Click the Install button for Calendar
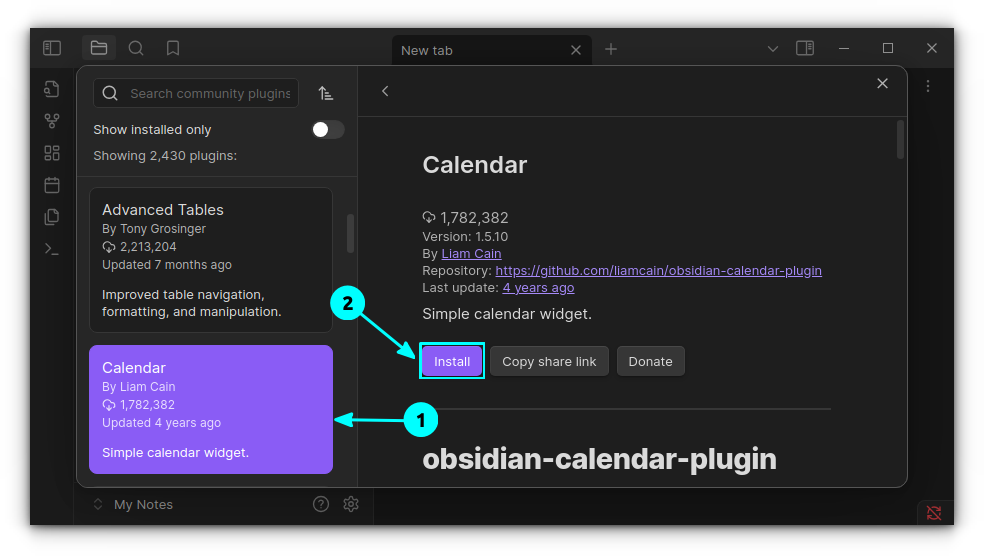Image resolution: width=984 pixels, height=557 pixels. (x=452, y=361)
